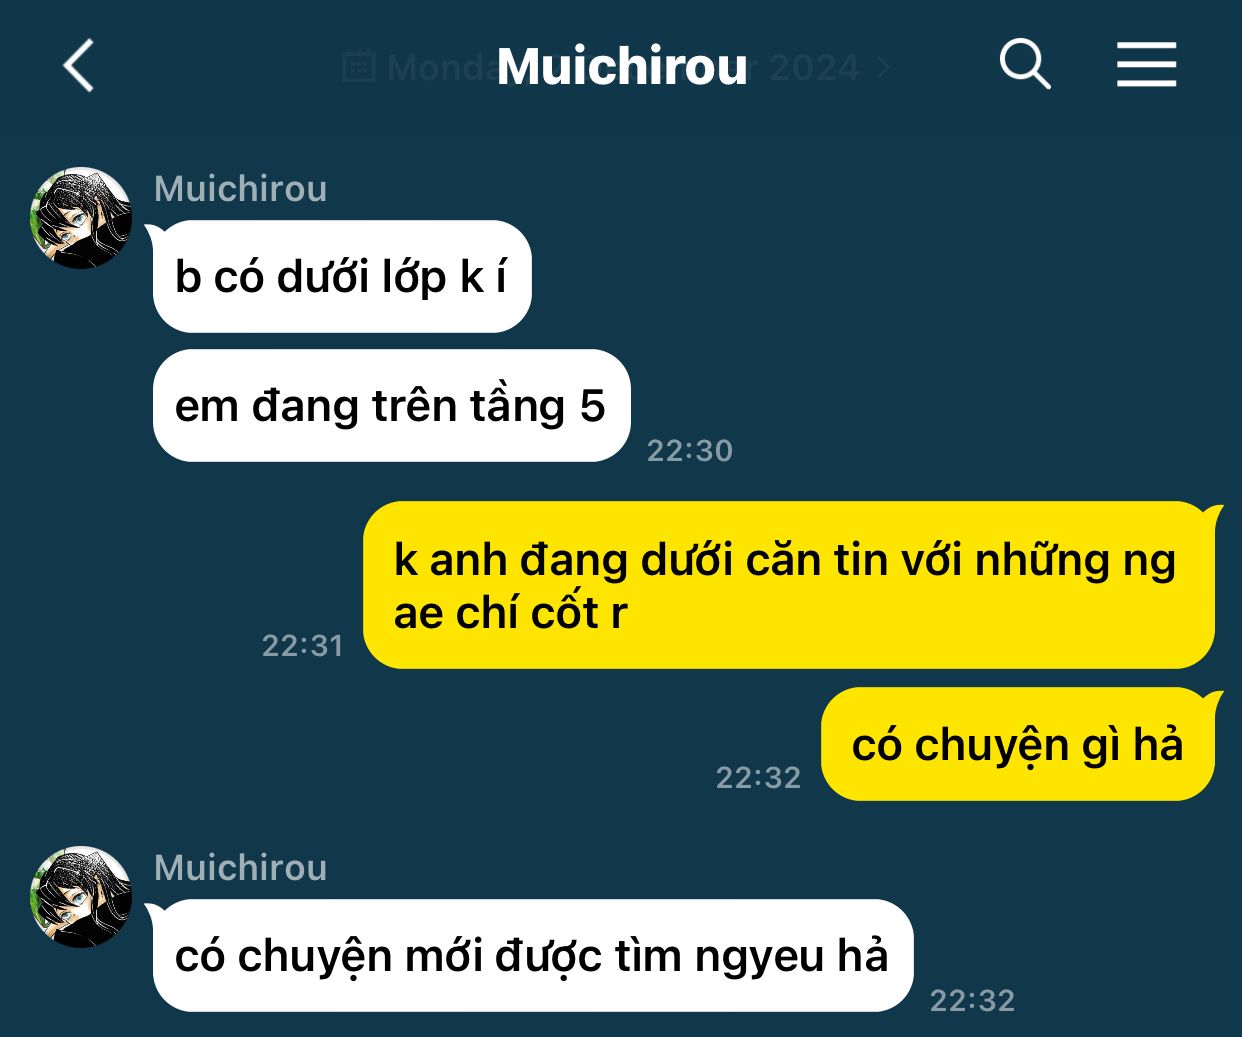The width and height of the screenshot is (1242, 1037).
Task: Select the yellow message about 'căn tin'
Action: [789, 585]
